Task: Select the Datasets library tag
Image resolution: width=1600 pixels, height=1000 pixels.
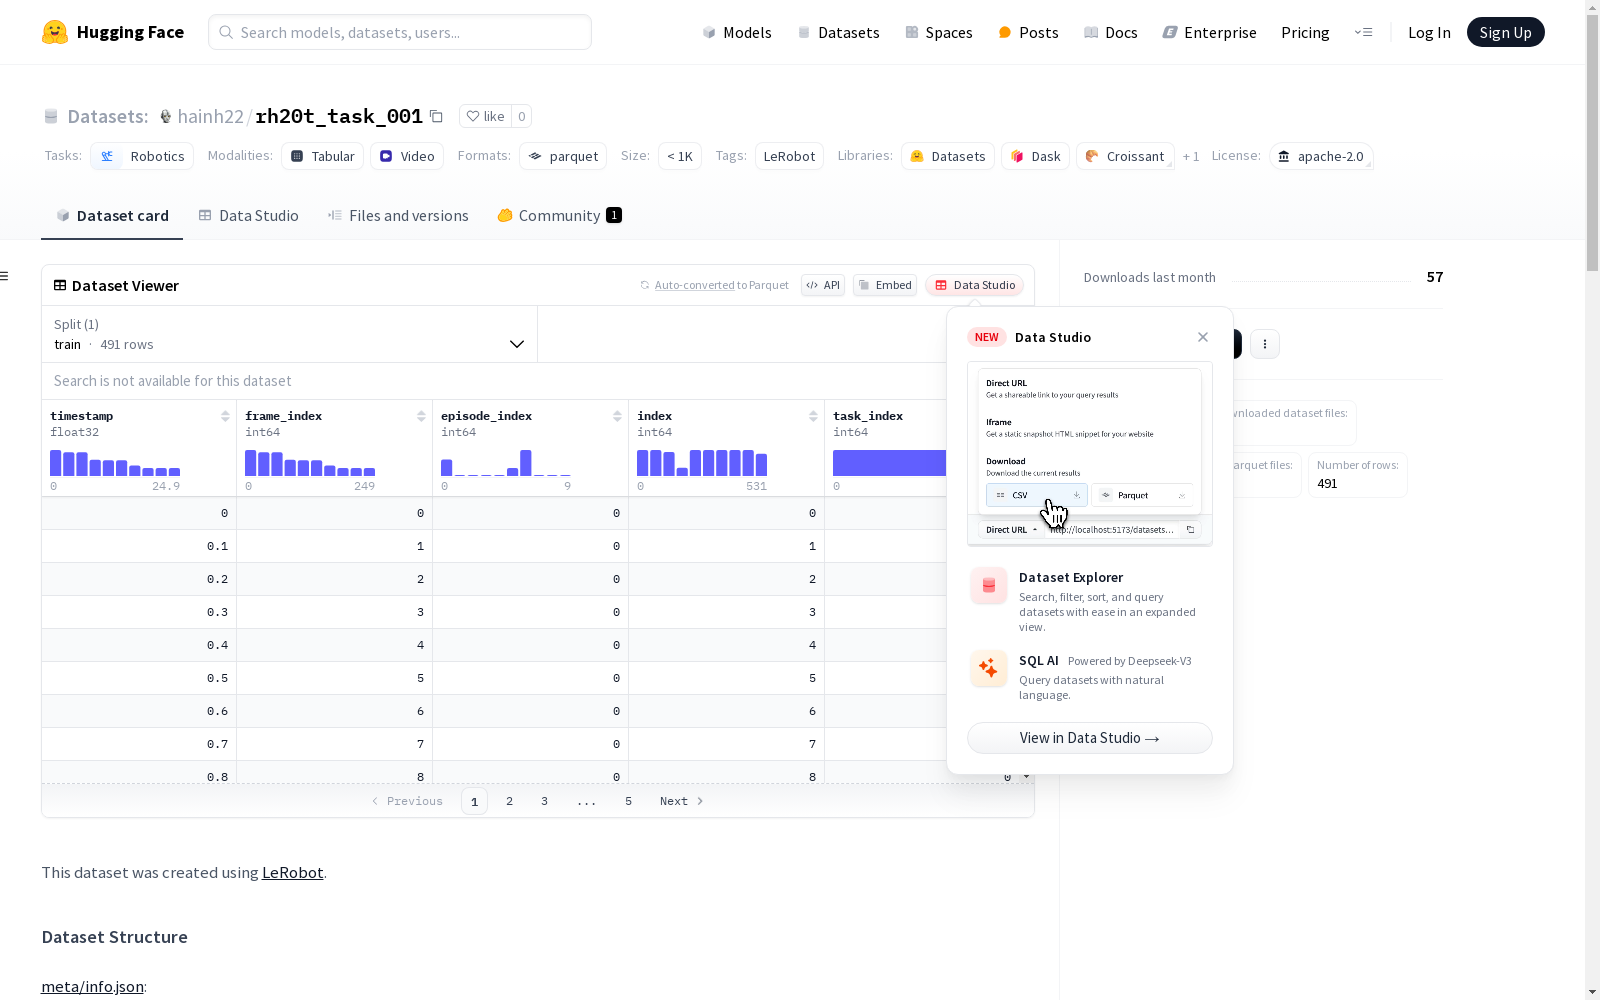Action: pos(948,156)
